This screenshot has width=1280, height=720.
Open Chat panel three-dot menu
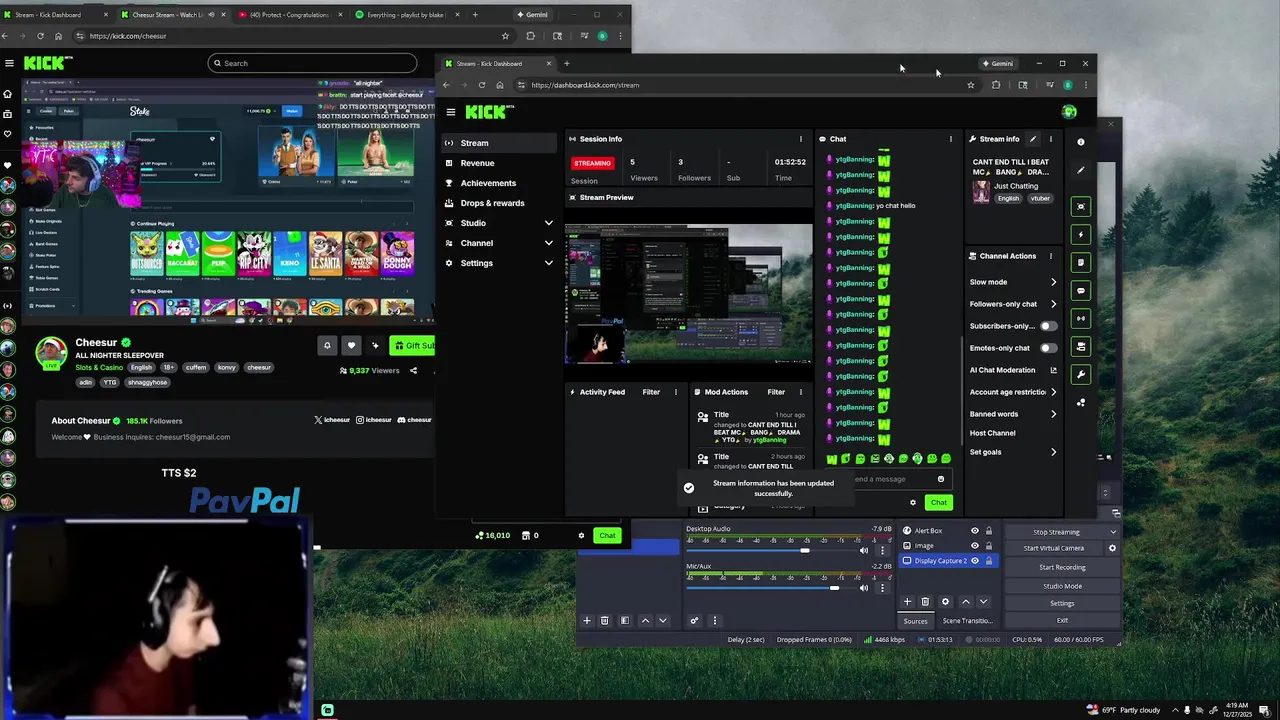point(950,139)
